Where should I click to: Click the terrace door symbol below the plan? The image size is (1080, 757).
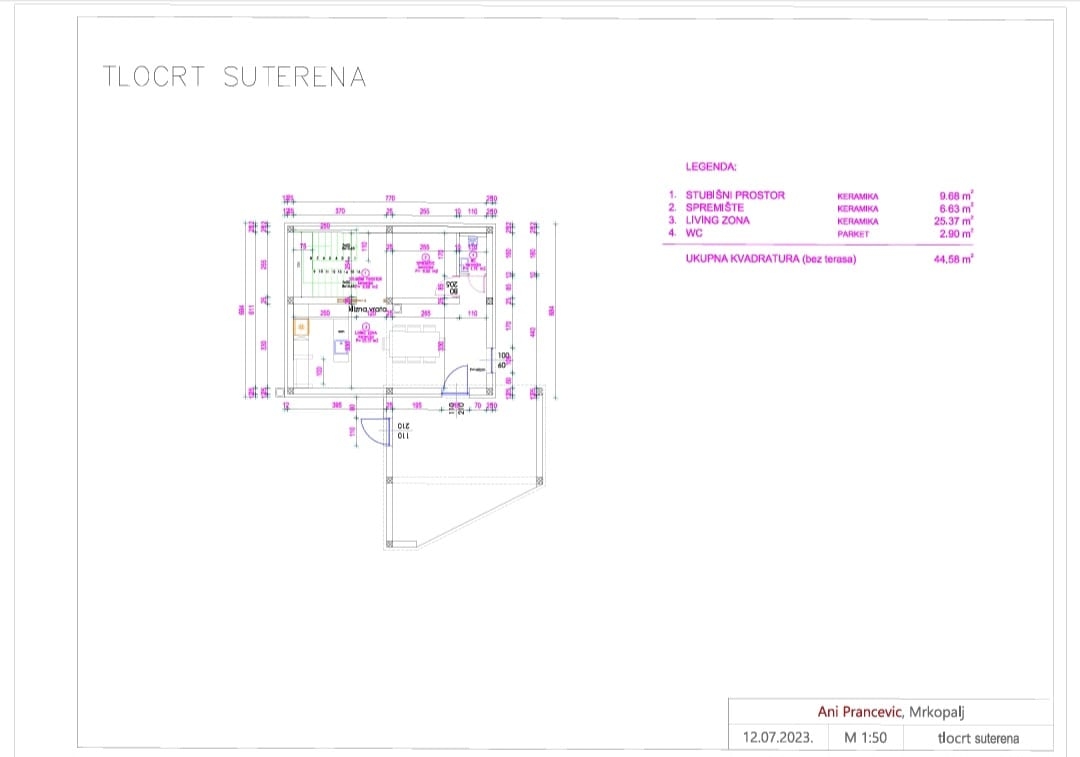373,430
